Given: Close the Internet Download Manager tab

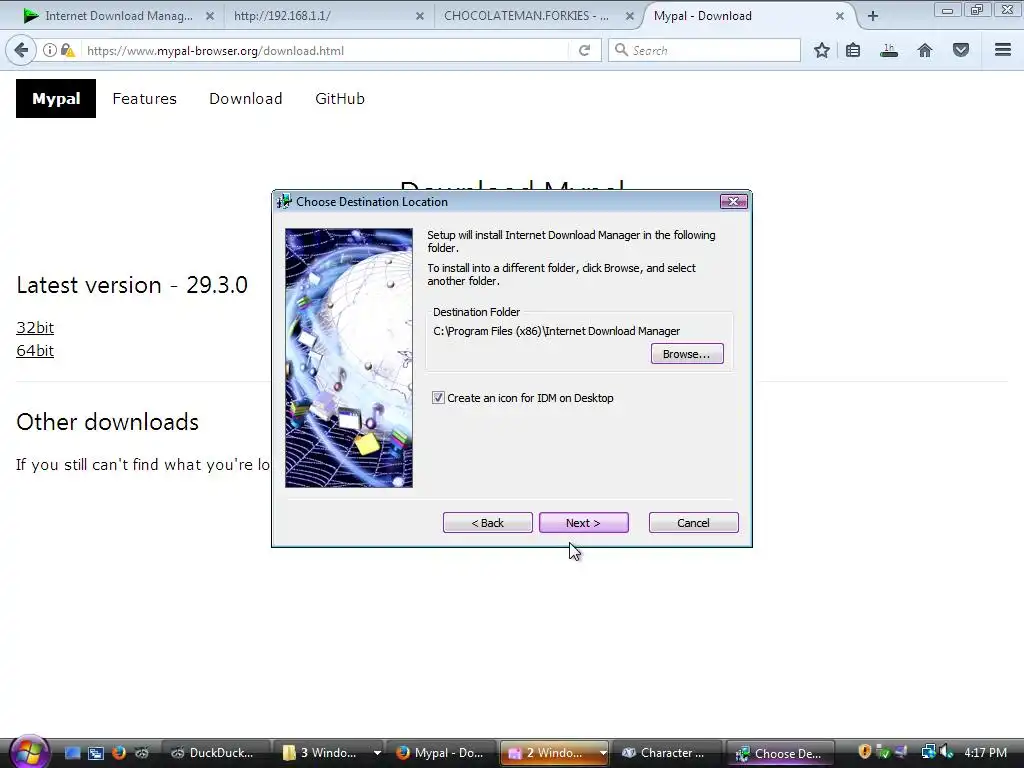Looking at the screenshot, I should (x=210, y=16).
